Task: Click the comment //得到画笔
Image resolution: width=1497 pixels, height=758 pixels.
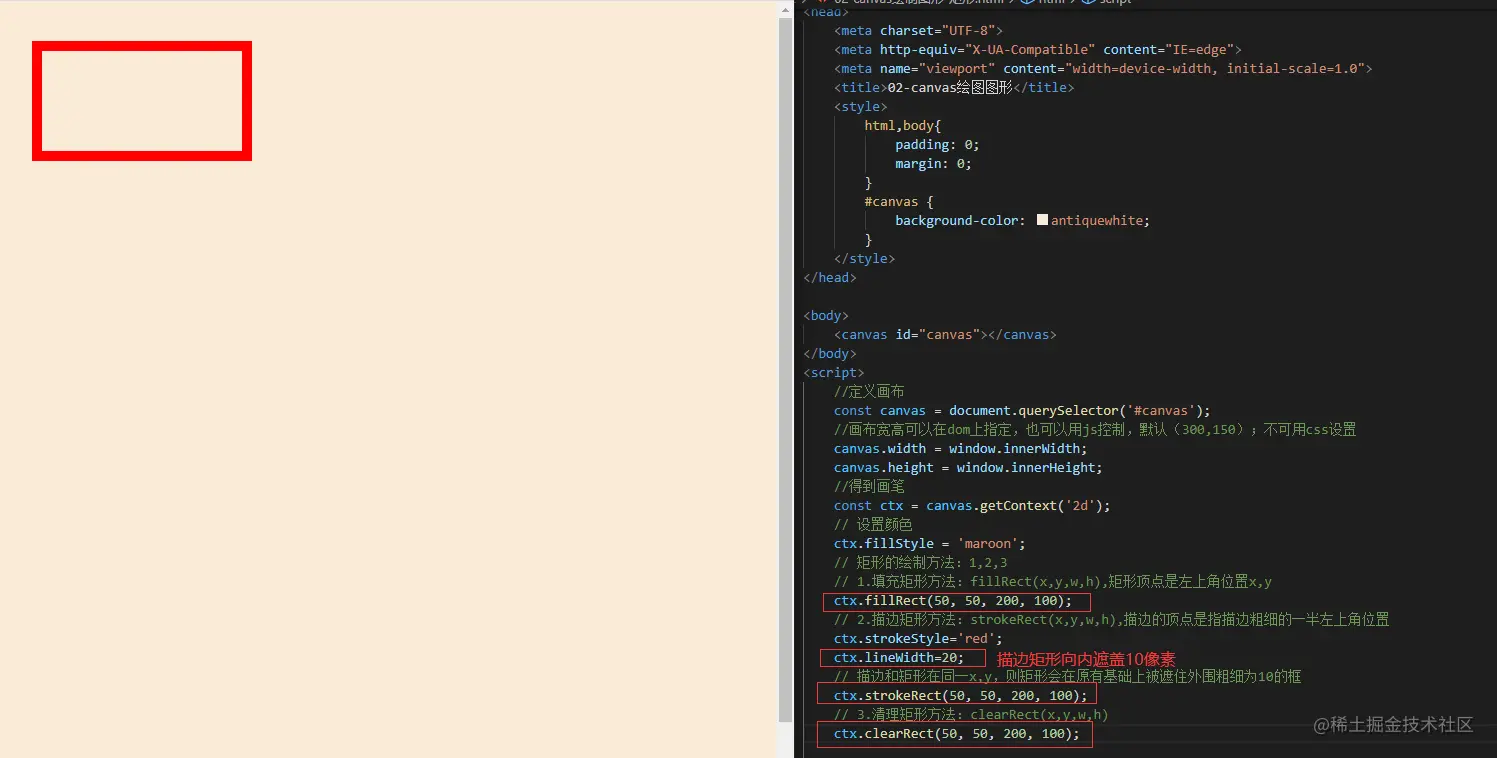Action: [869, 486]
